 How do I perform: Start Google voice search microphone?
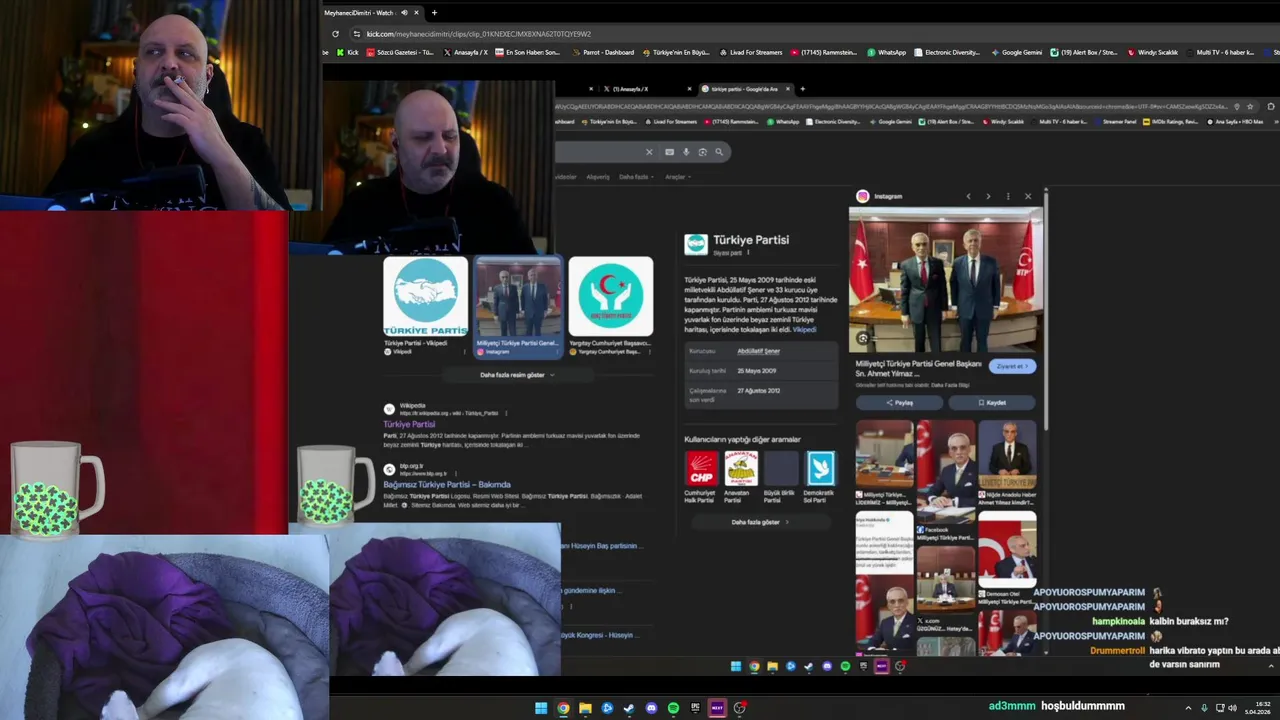coord(686,152)
